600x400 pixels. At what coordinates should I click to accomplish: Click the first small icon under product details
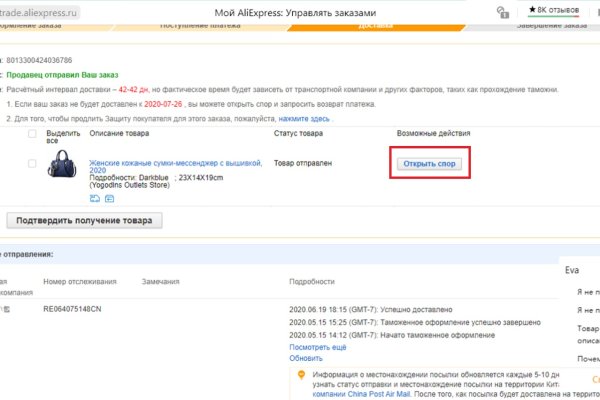tap(95, 198)
